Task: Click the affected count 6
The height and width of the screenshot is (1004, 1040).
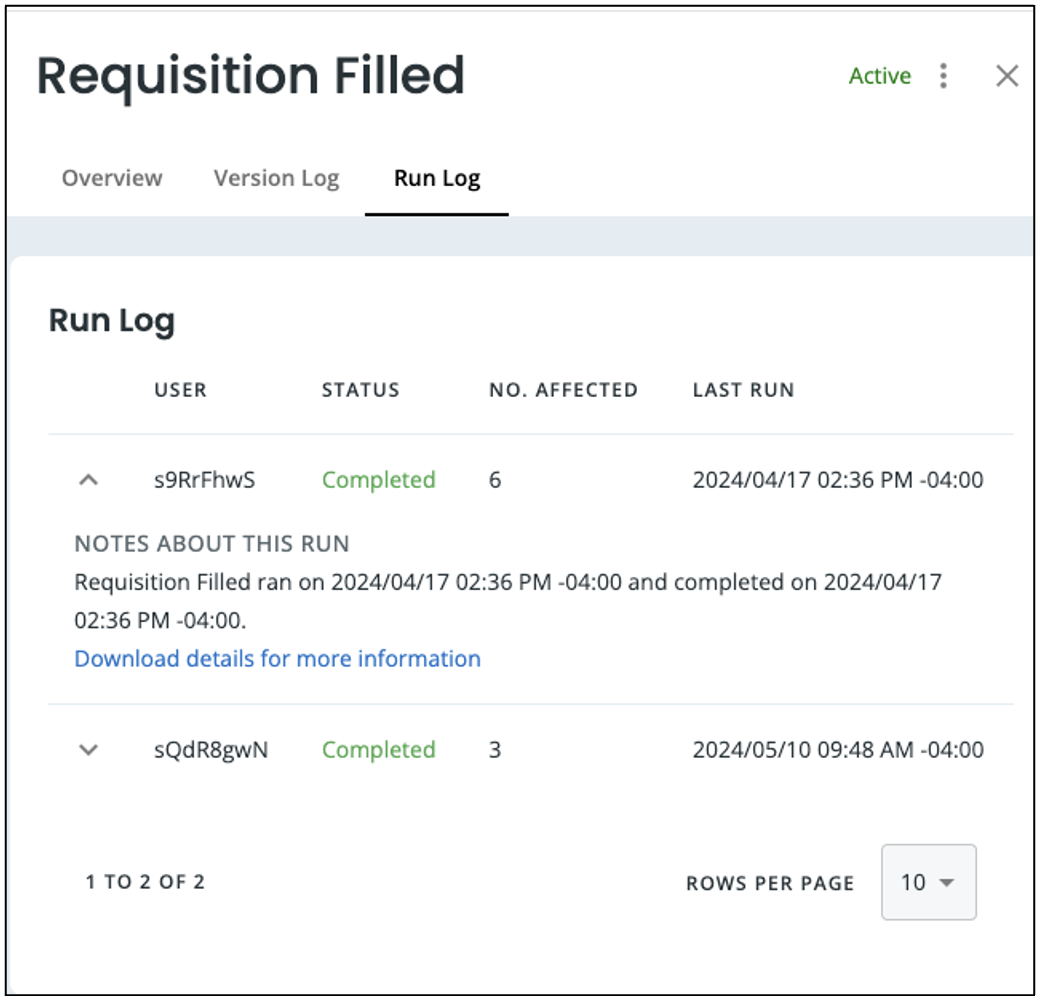Action: 495,479
